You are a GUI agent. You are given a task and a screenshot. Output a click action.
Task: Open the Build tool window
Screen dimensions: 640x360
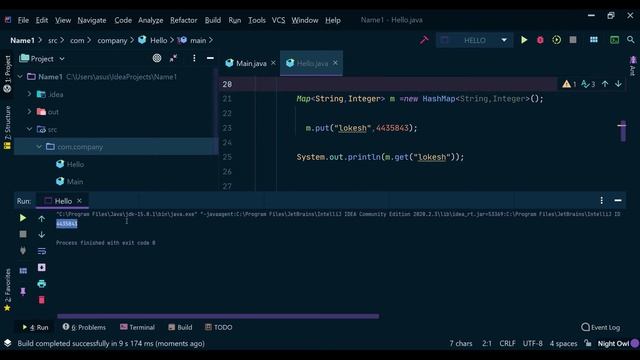click(x=180, y=327)
